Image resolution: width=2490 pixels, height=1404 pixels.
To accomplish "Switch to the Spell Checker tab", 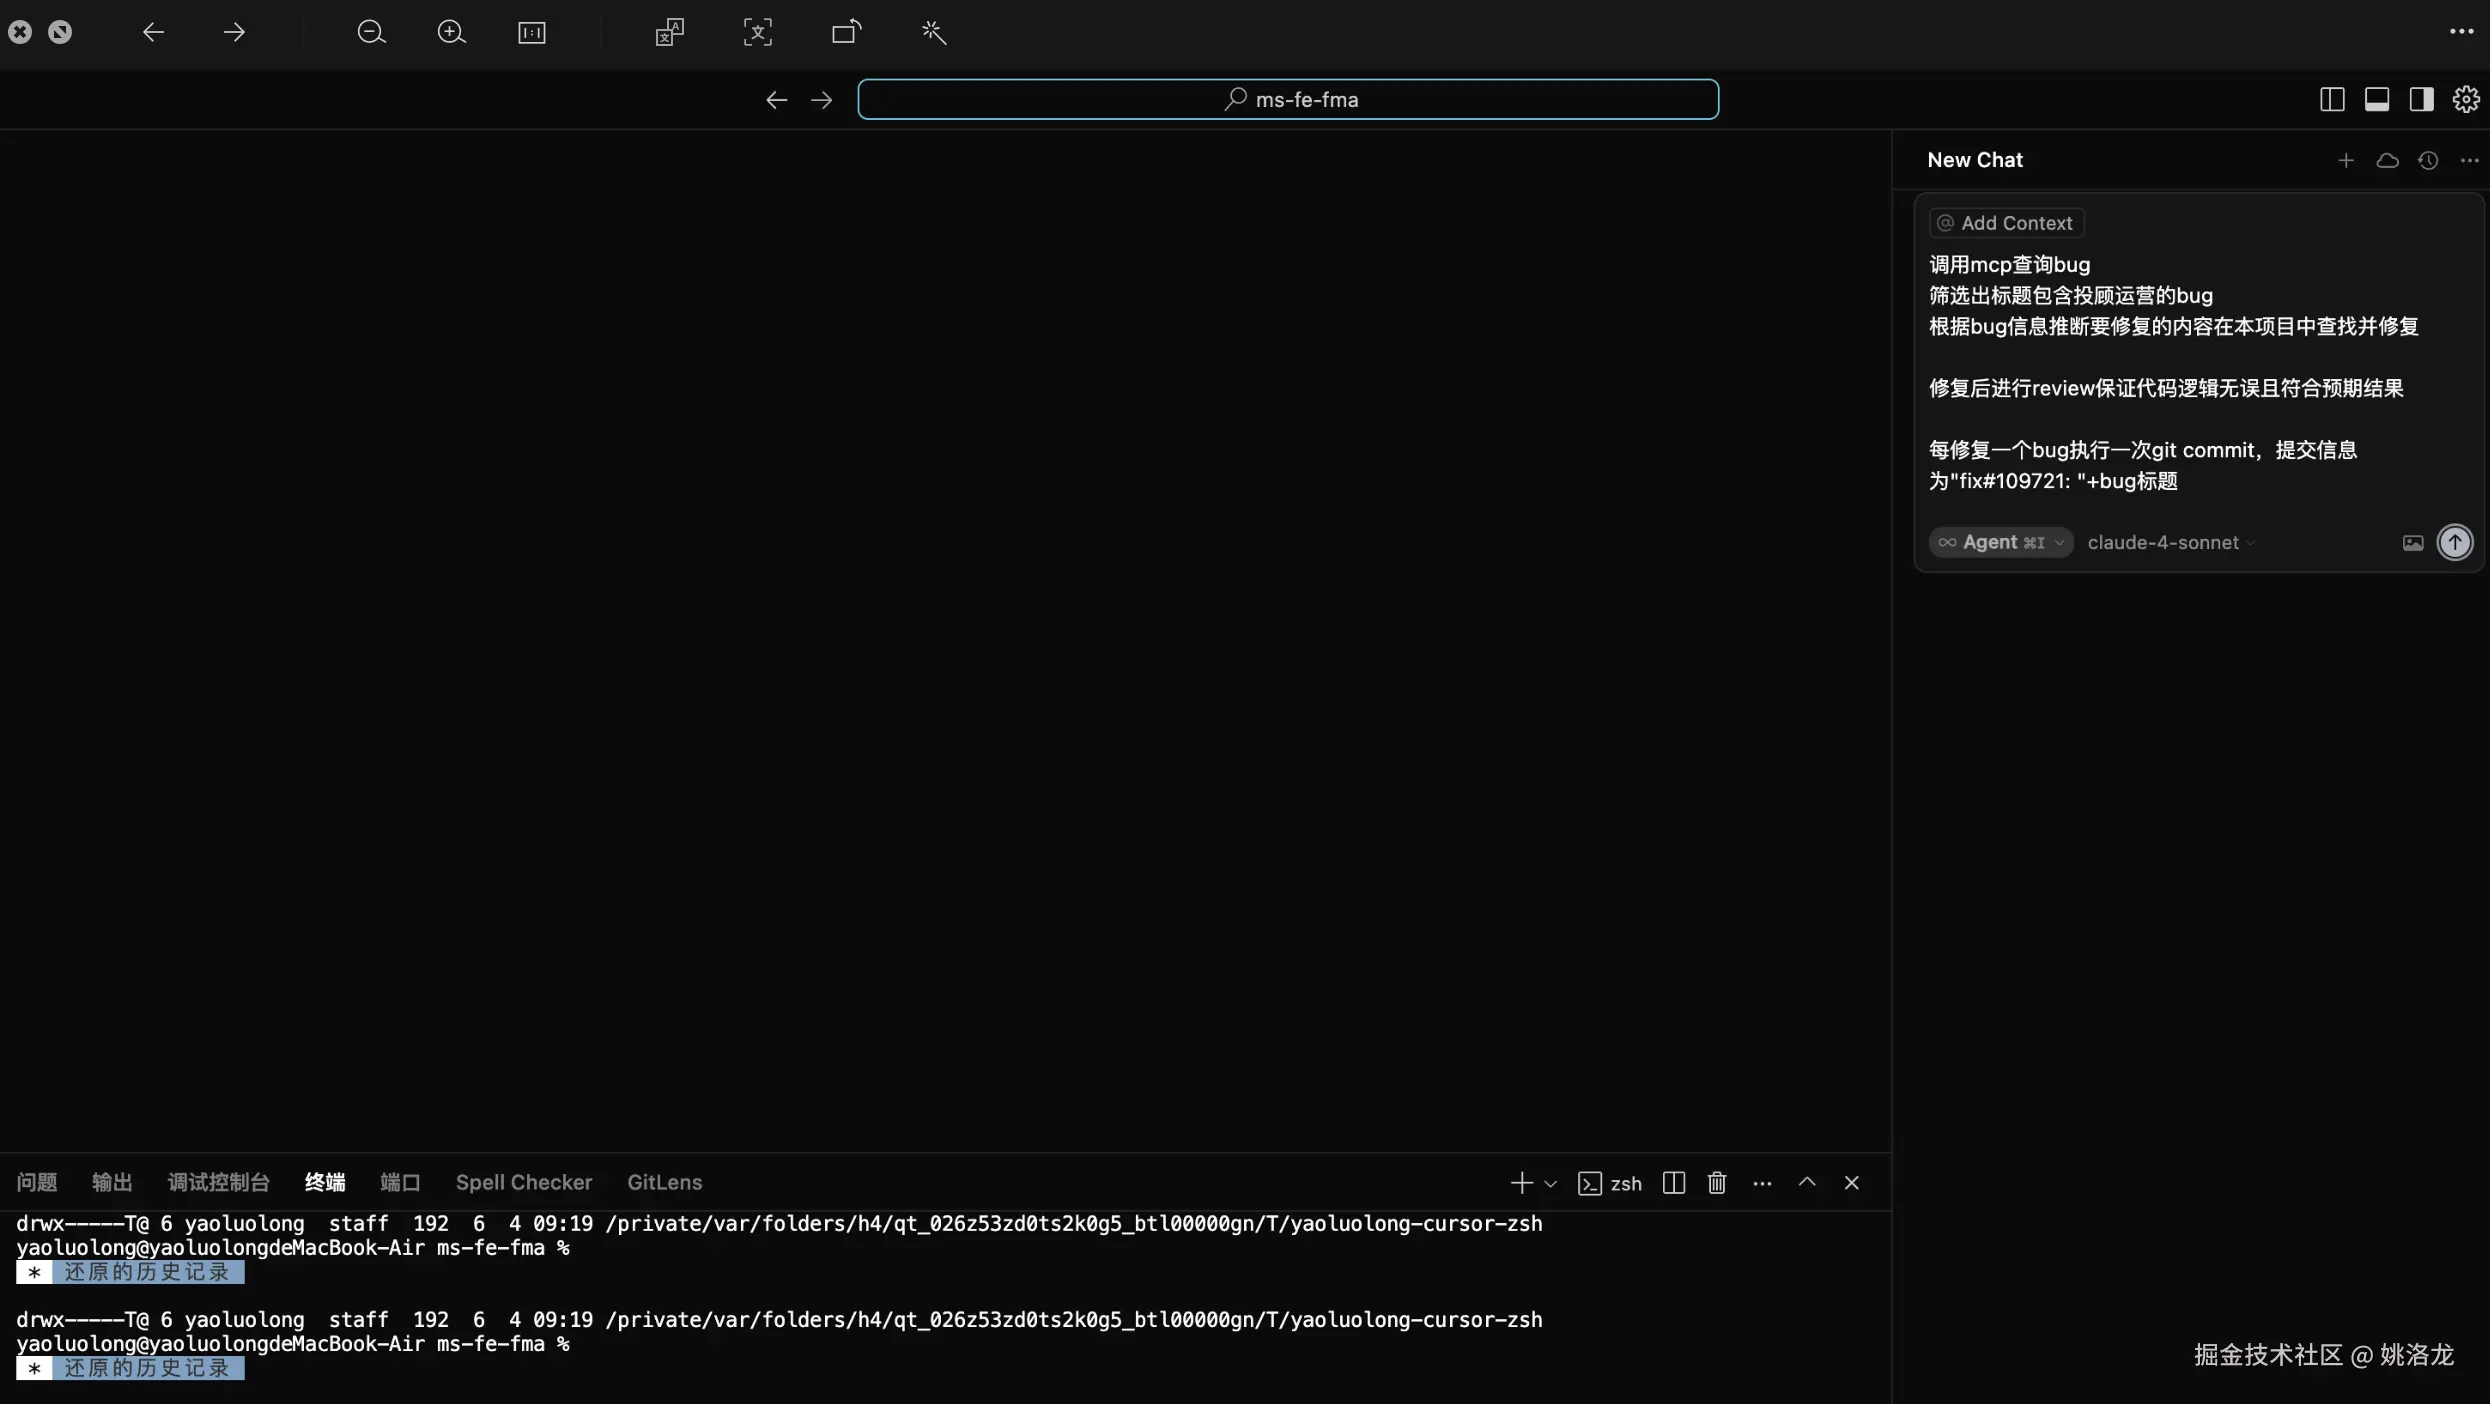I will tap(523, 1182).
